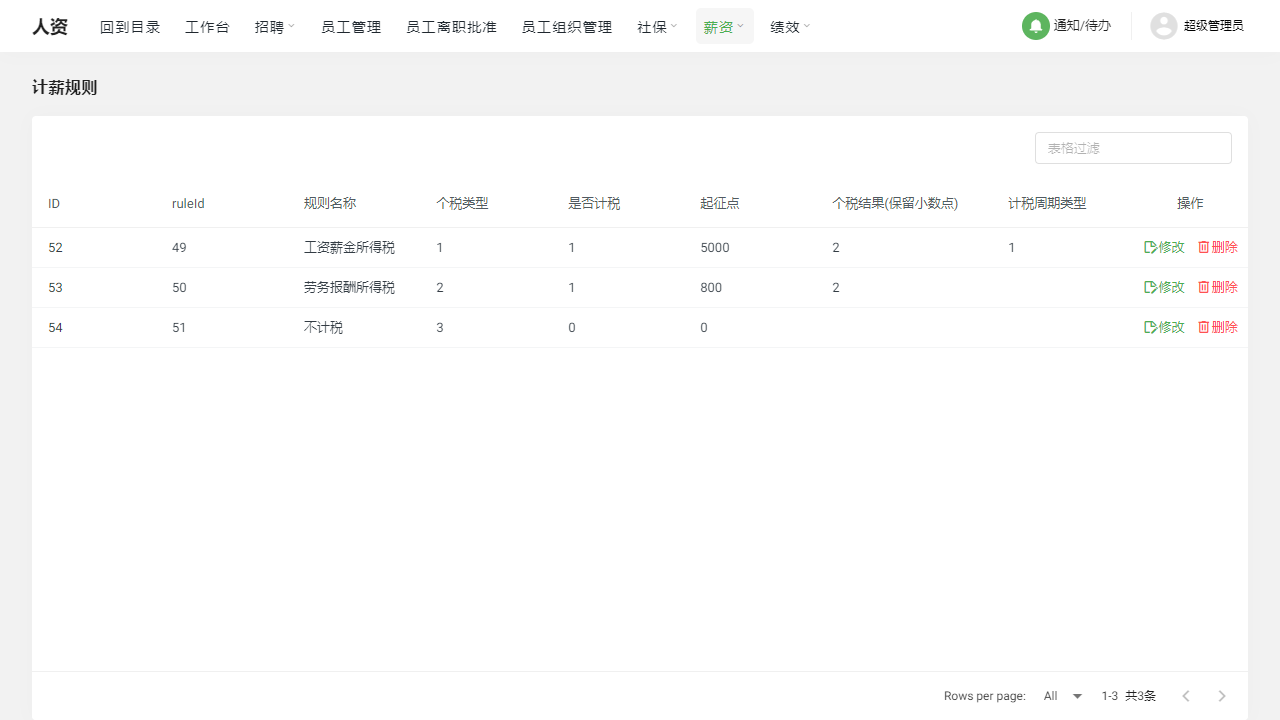This screenshot has height=720, width=1280.
Task: Open record with ID 52
Action: pyautogui.click(x=55, y=247)
